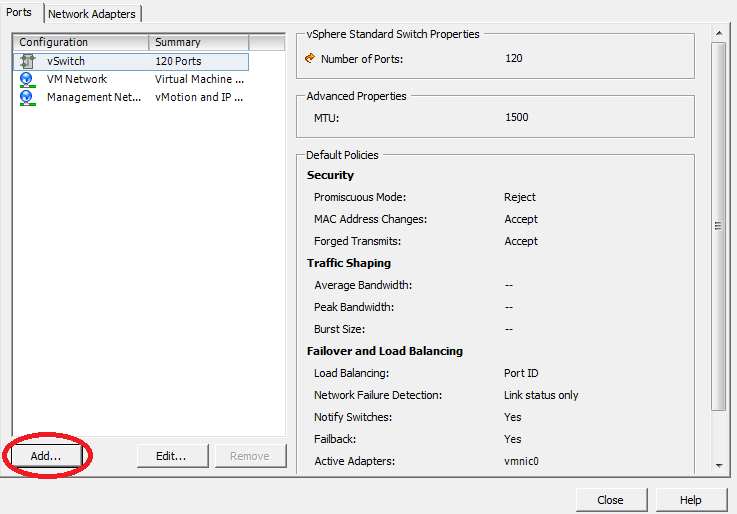Click the Number of Ports label
This screenshot has height=514, width=737.
pos(362,59)
